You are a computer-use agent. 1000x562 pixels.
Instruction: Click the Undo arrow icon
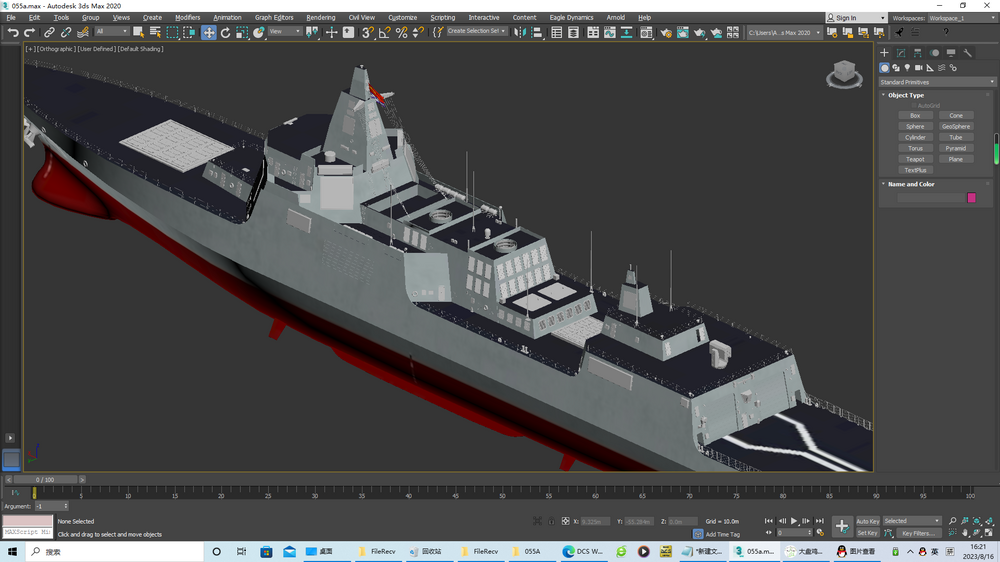[x=13, y=32]
